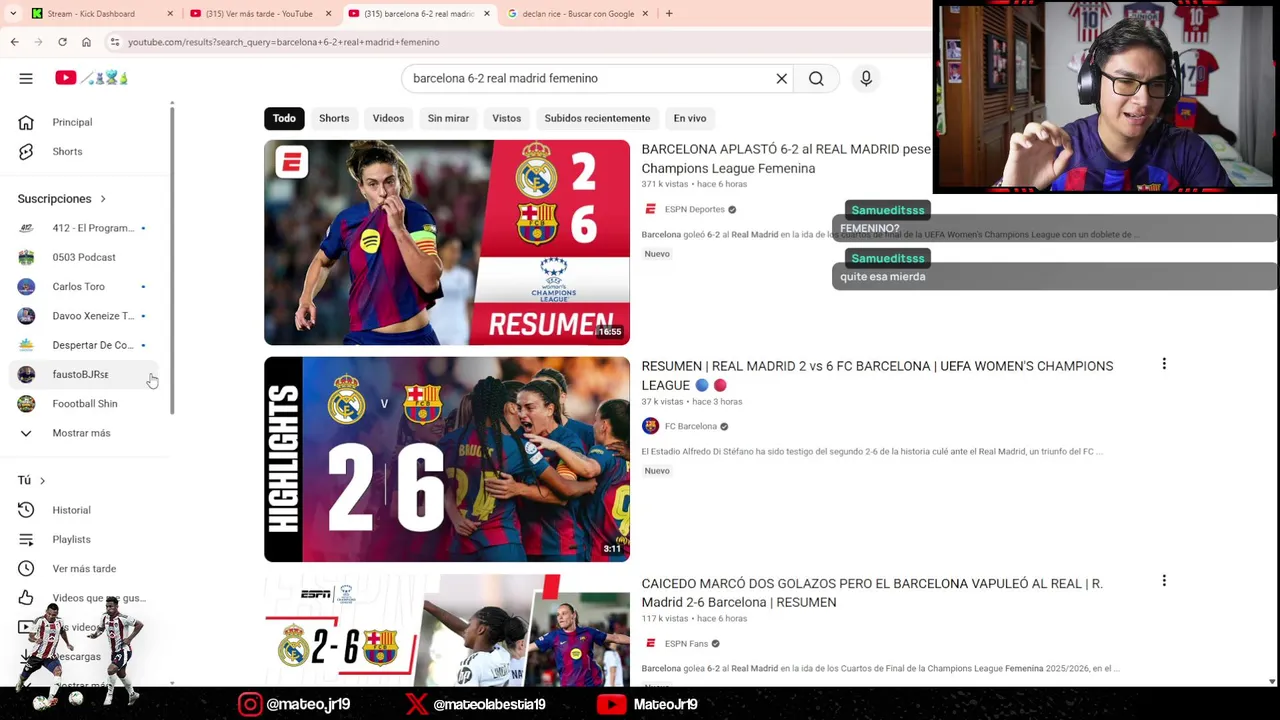Viewport: 1280px width, 720px height.
Task: Clear the search box with X icon
Action: [782, 78]
